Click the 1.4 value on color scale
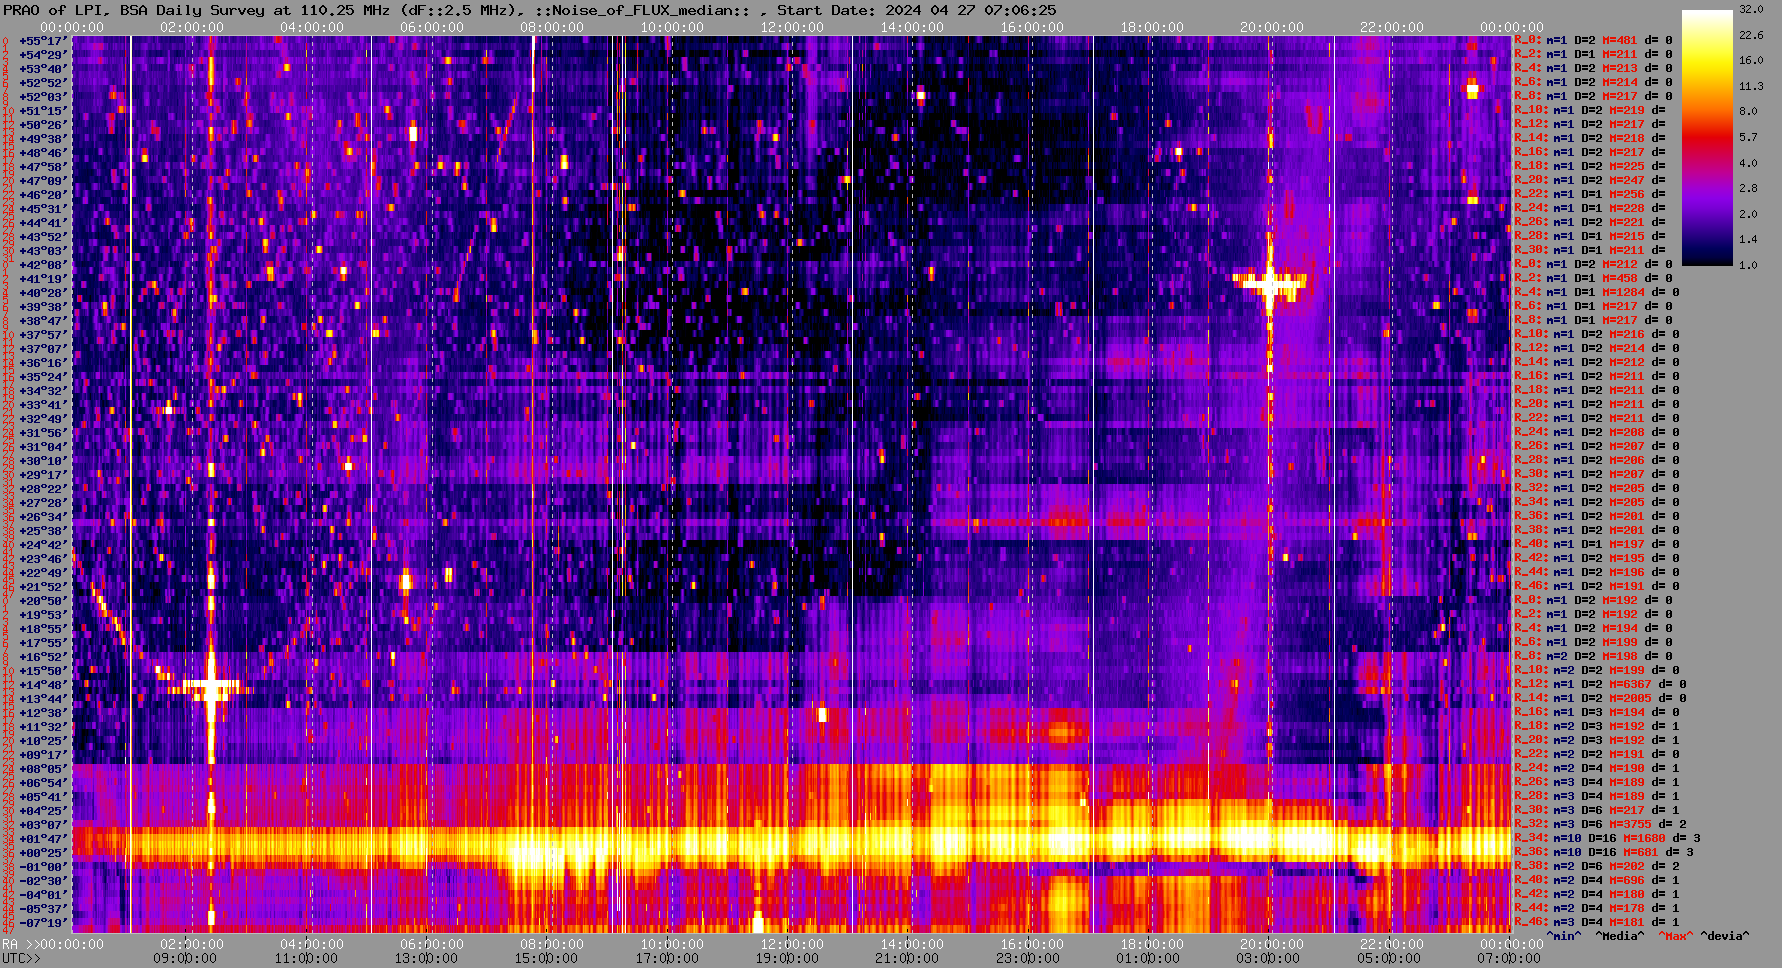This screenshot has width=1782, height=968. click(1747, 240)
